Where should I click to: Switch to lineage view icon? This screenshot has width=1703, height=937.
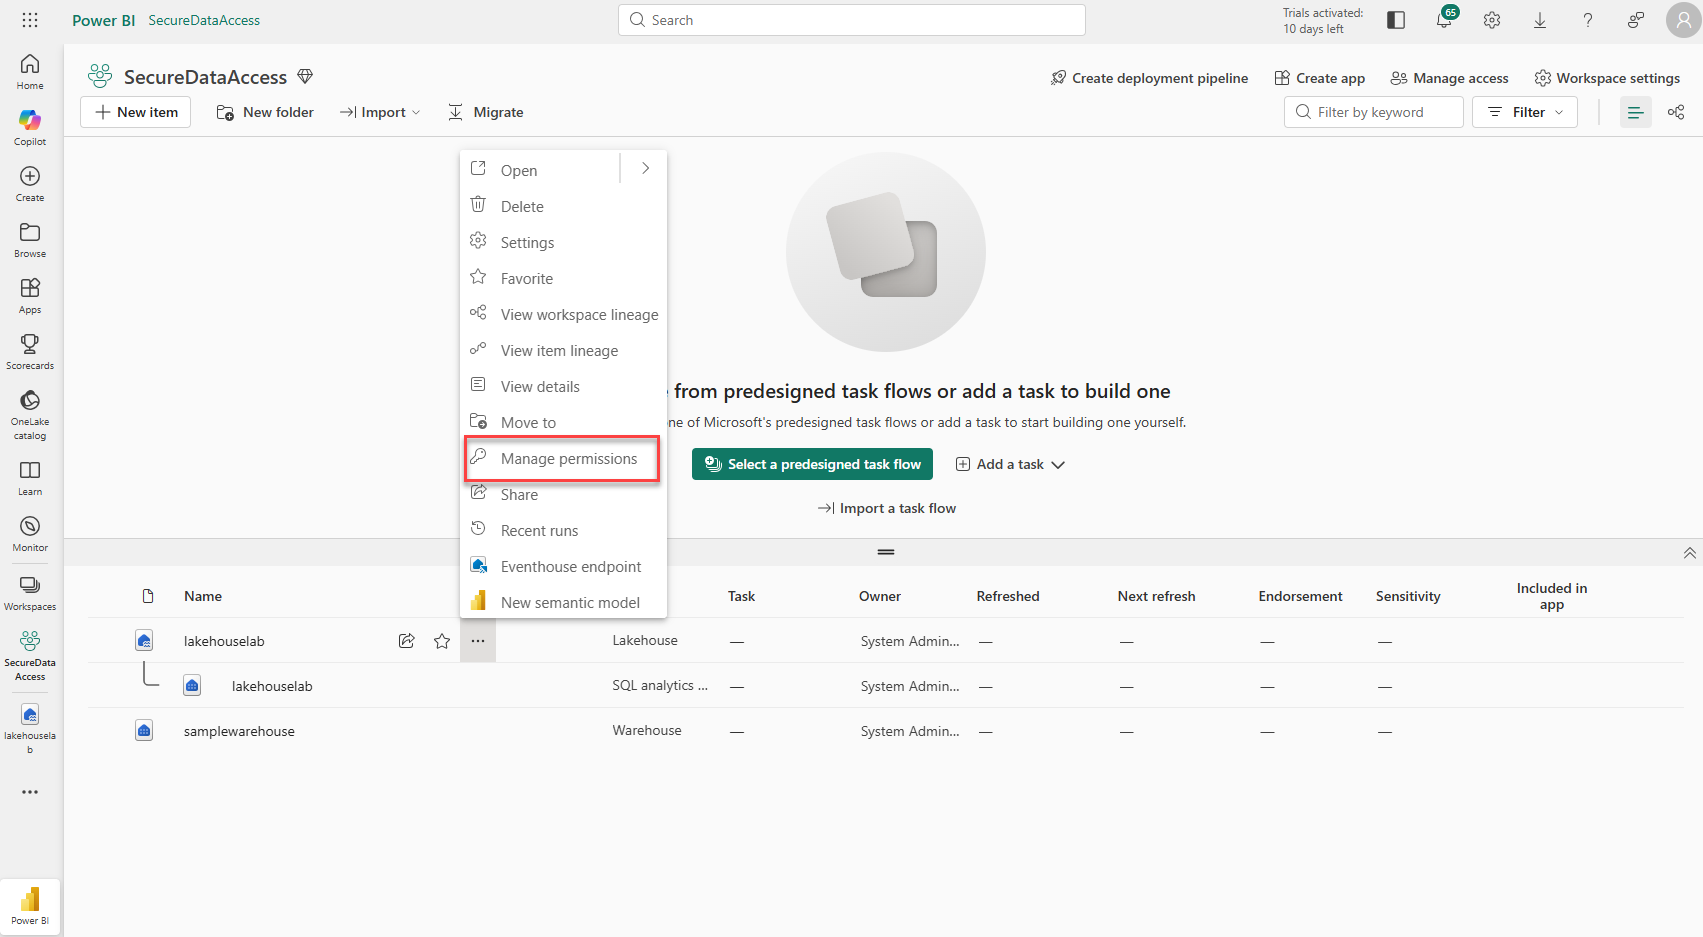[x=1676, y=112]
